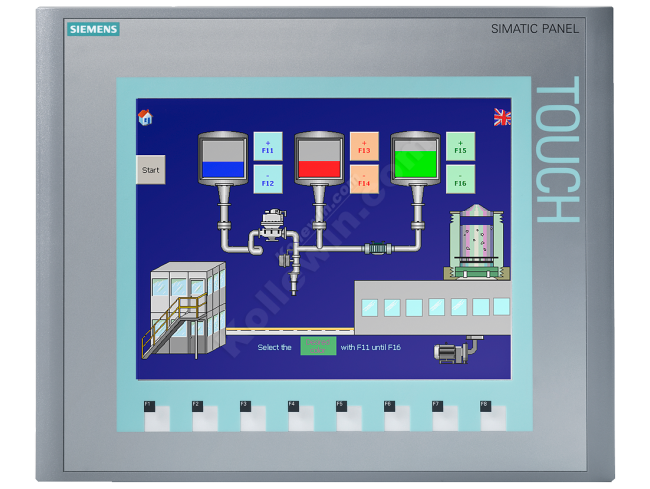Increase red with the + F13 button

click(x=364, y=147)
